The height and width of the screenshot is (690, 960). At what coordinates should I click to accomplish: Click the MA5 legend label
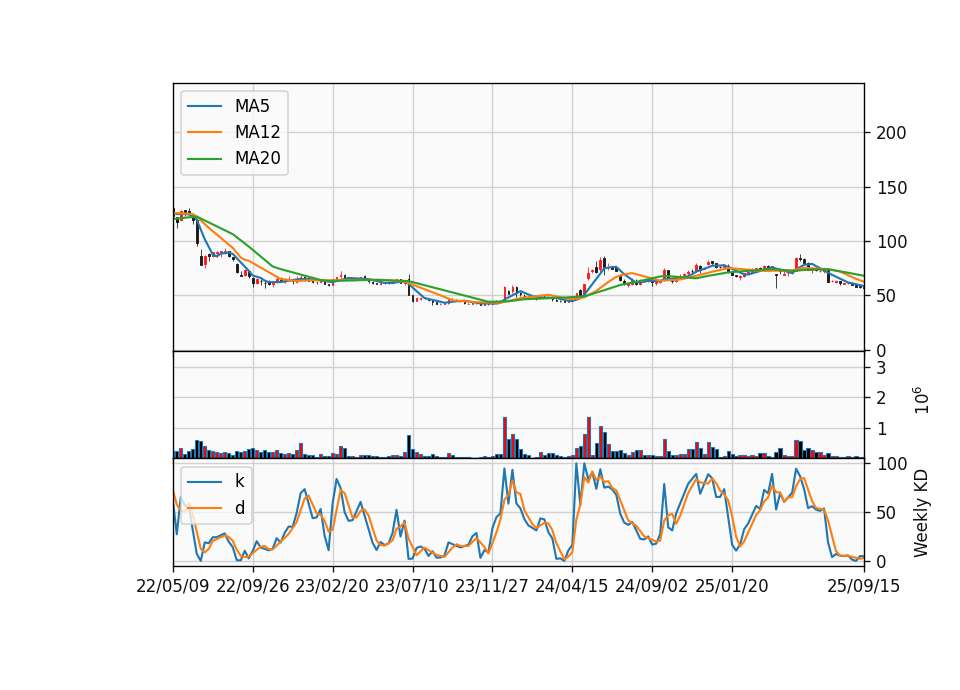(252, 106)
